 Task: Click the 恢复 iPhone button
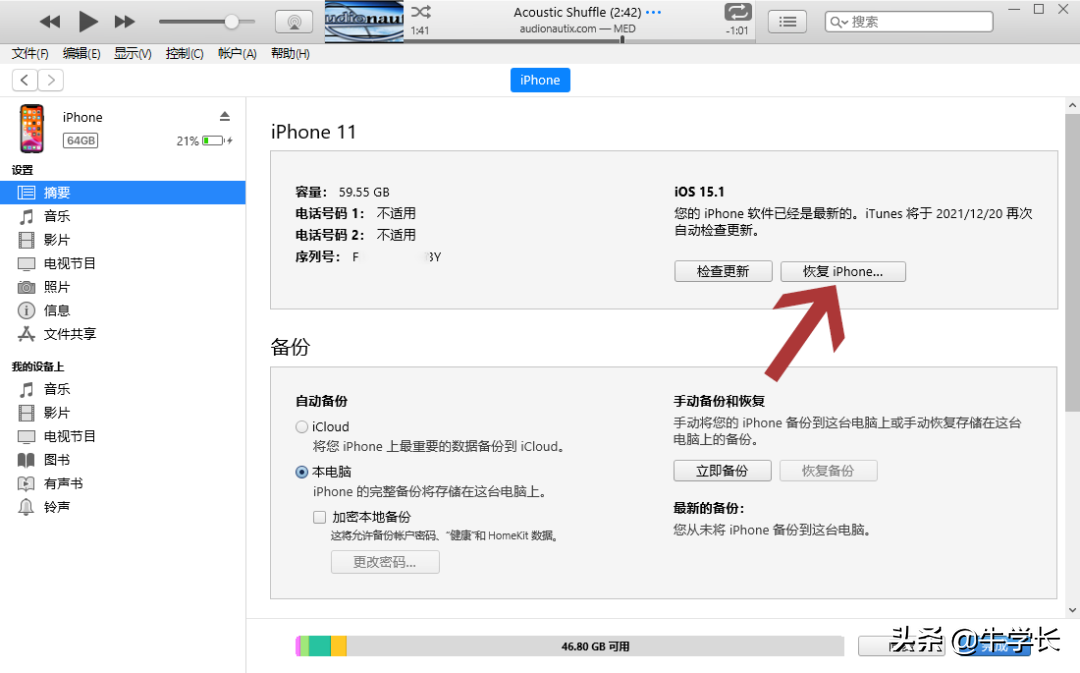pyautogui.click(x=843, y=271)
